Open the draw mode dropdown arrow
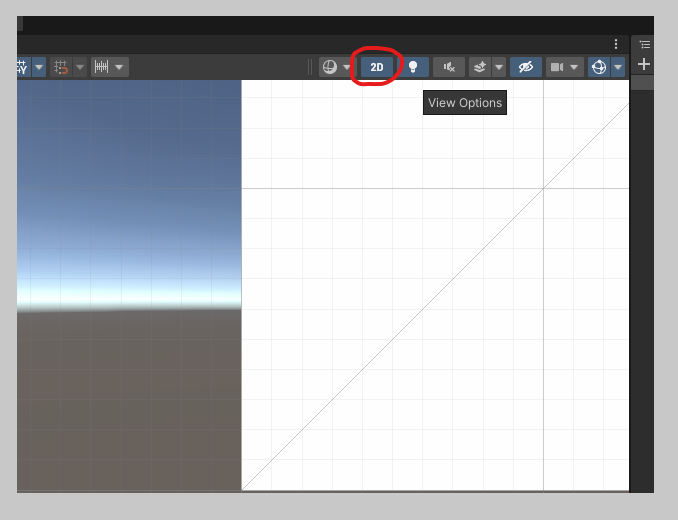 347,67
